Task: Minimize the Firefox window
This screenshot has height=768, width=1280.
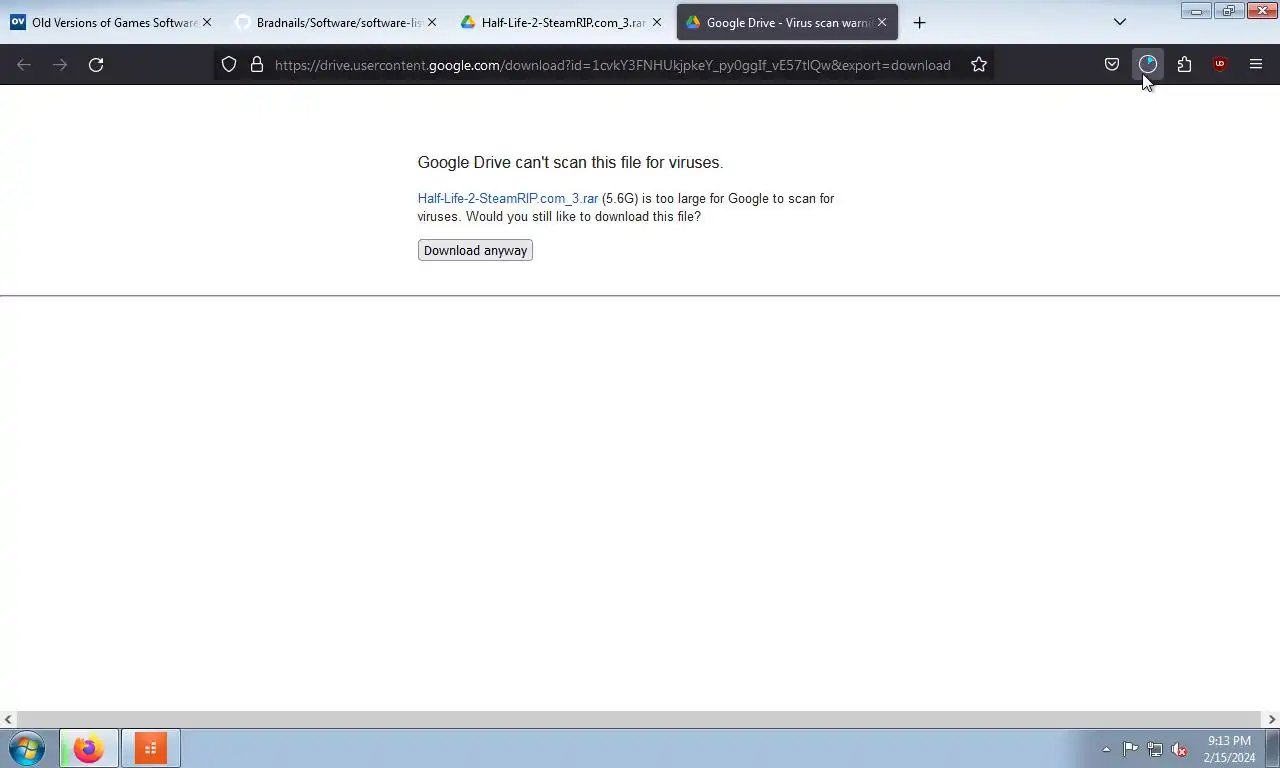Action: [1196, 11]
